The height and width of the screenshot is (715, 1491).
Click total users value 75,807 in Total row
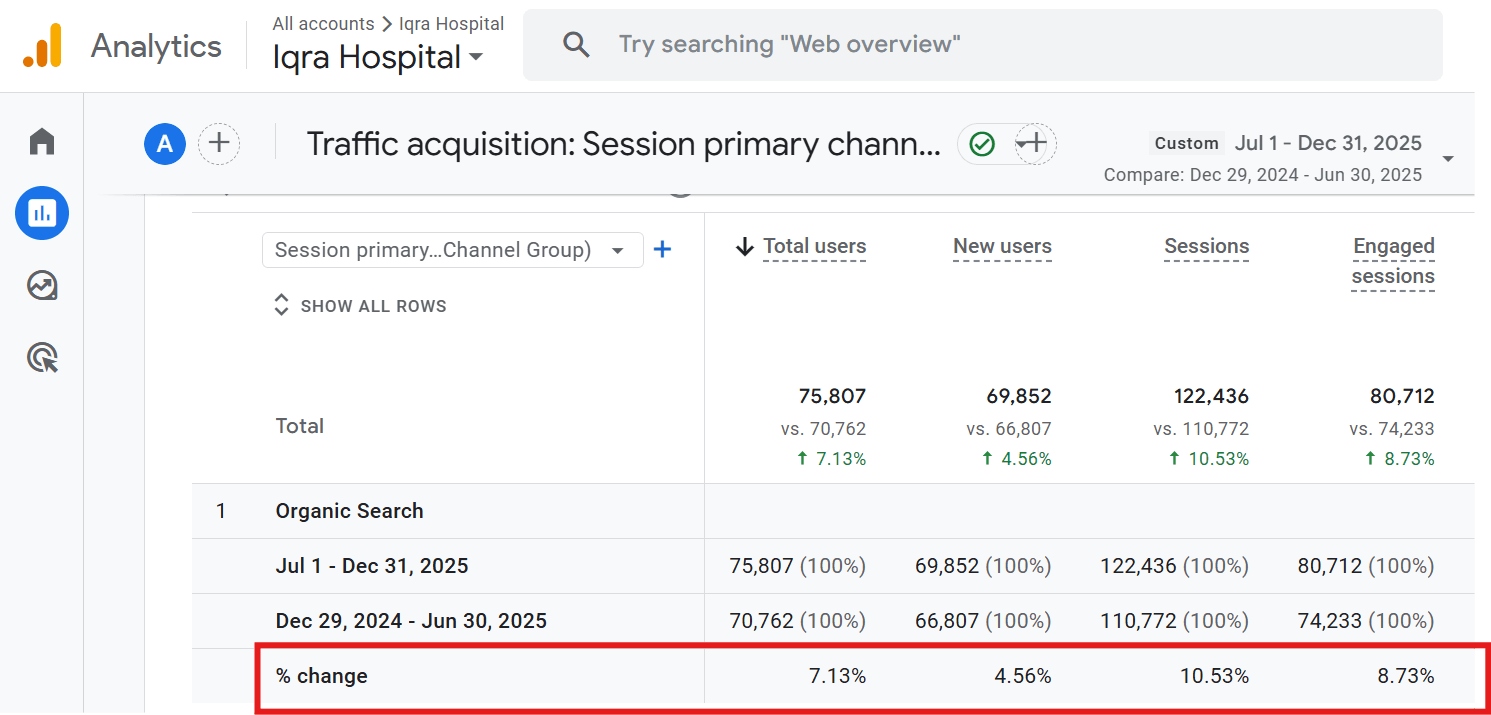[x=832, y=396]
